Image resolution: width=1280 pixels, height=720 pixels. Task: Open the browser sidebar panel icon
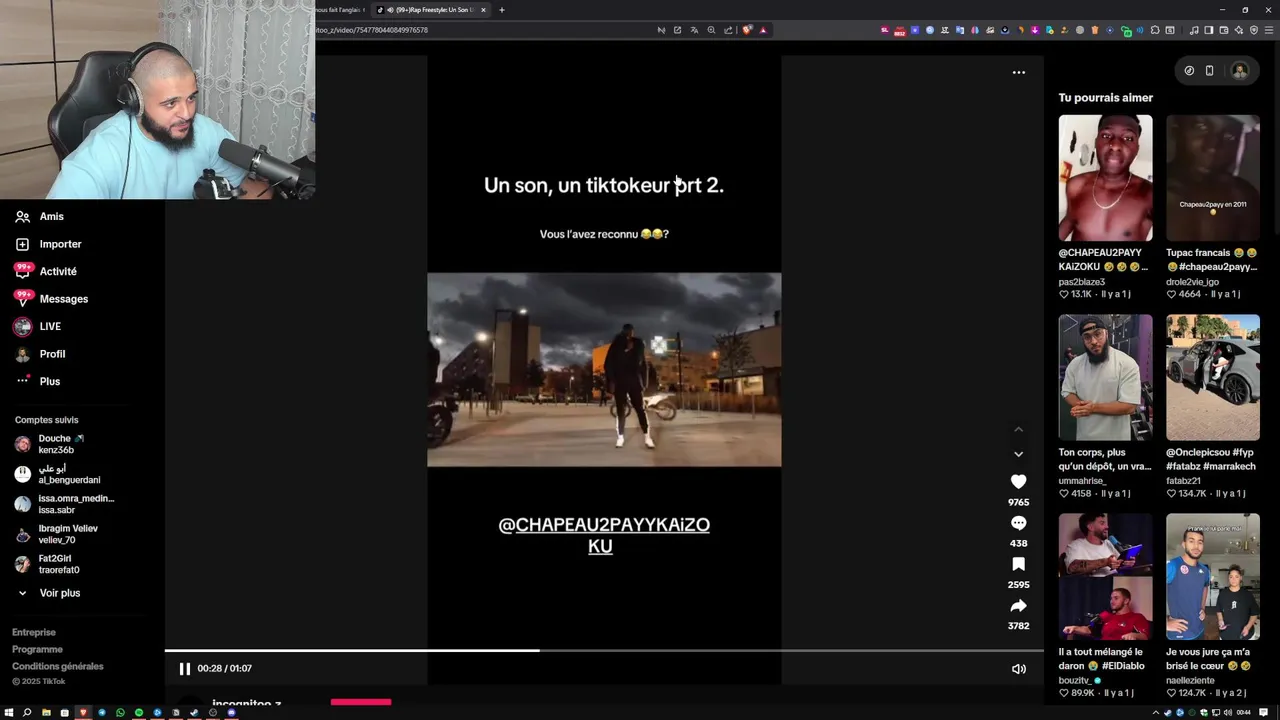(x=1208, y=30)
